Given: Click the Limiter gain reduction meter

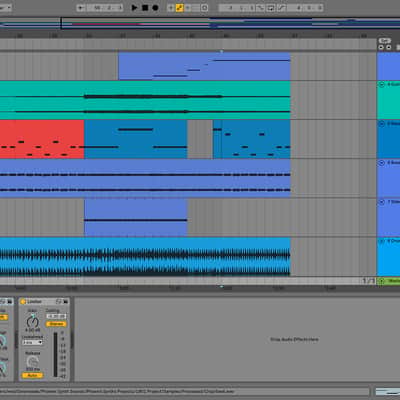Looking at the screenshot, I should point(55,354).
